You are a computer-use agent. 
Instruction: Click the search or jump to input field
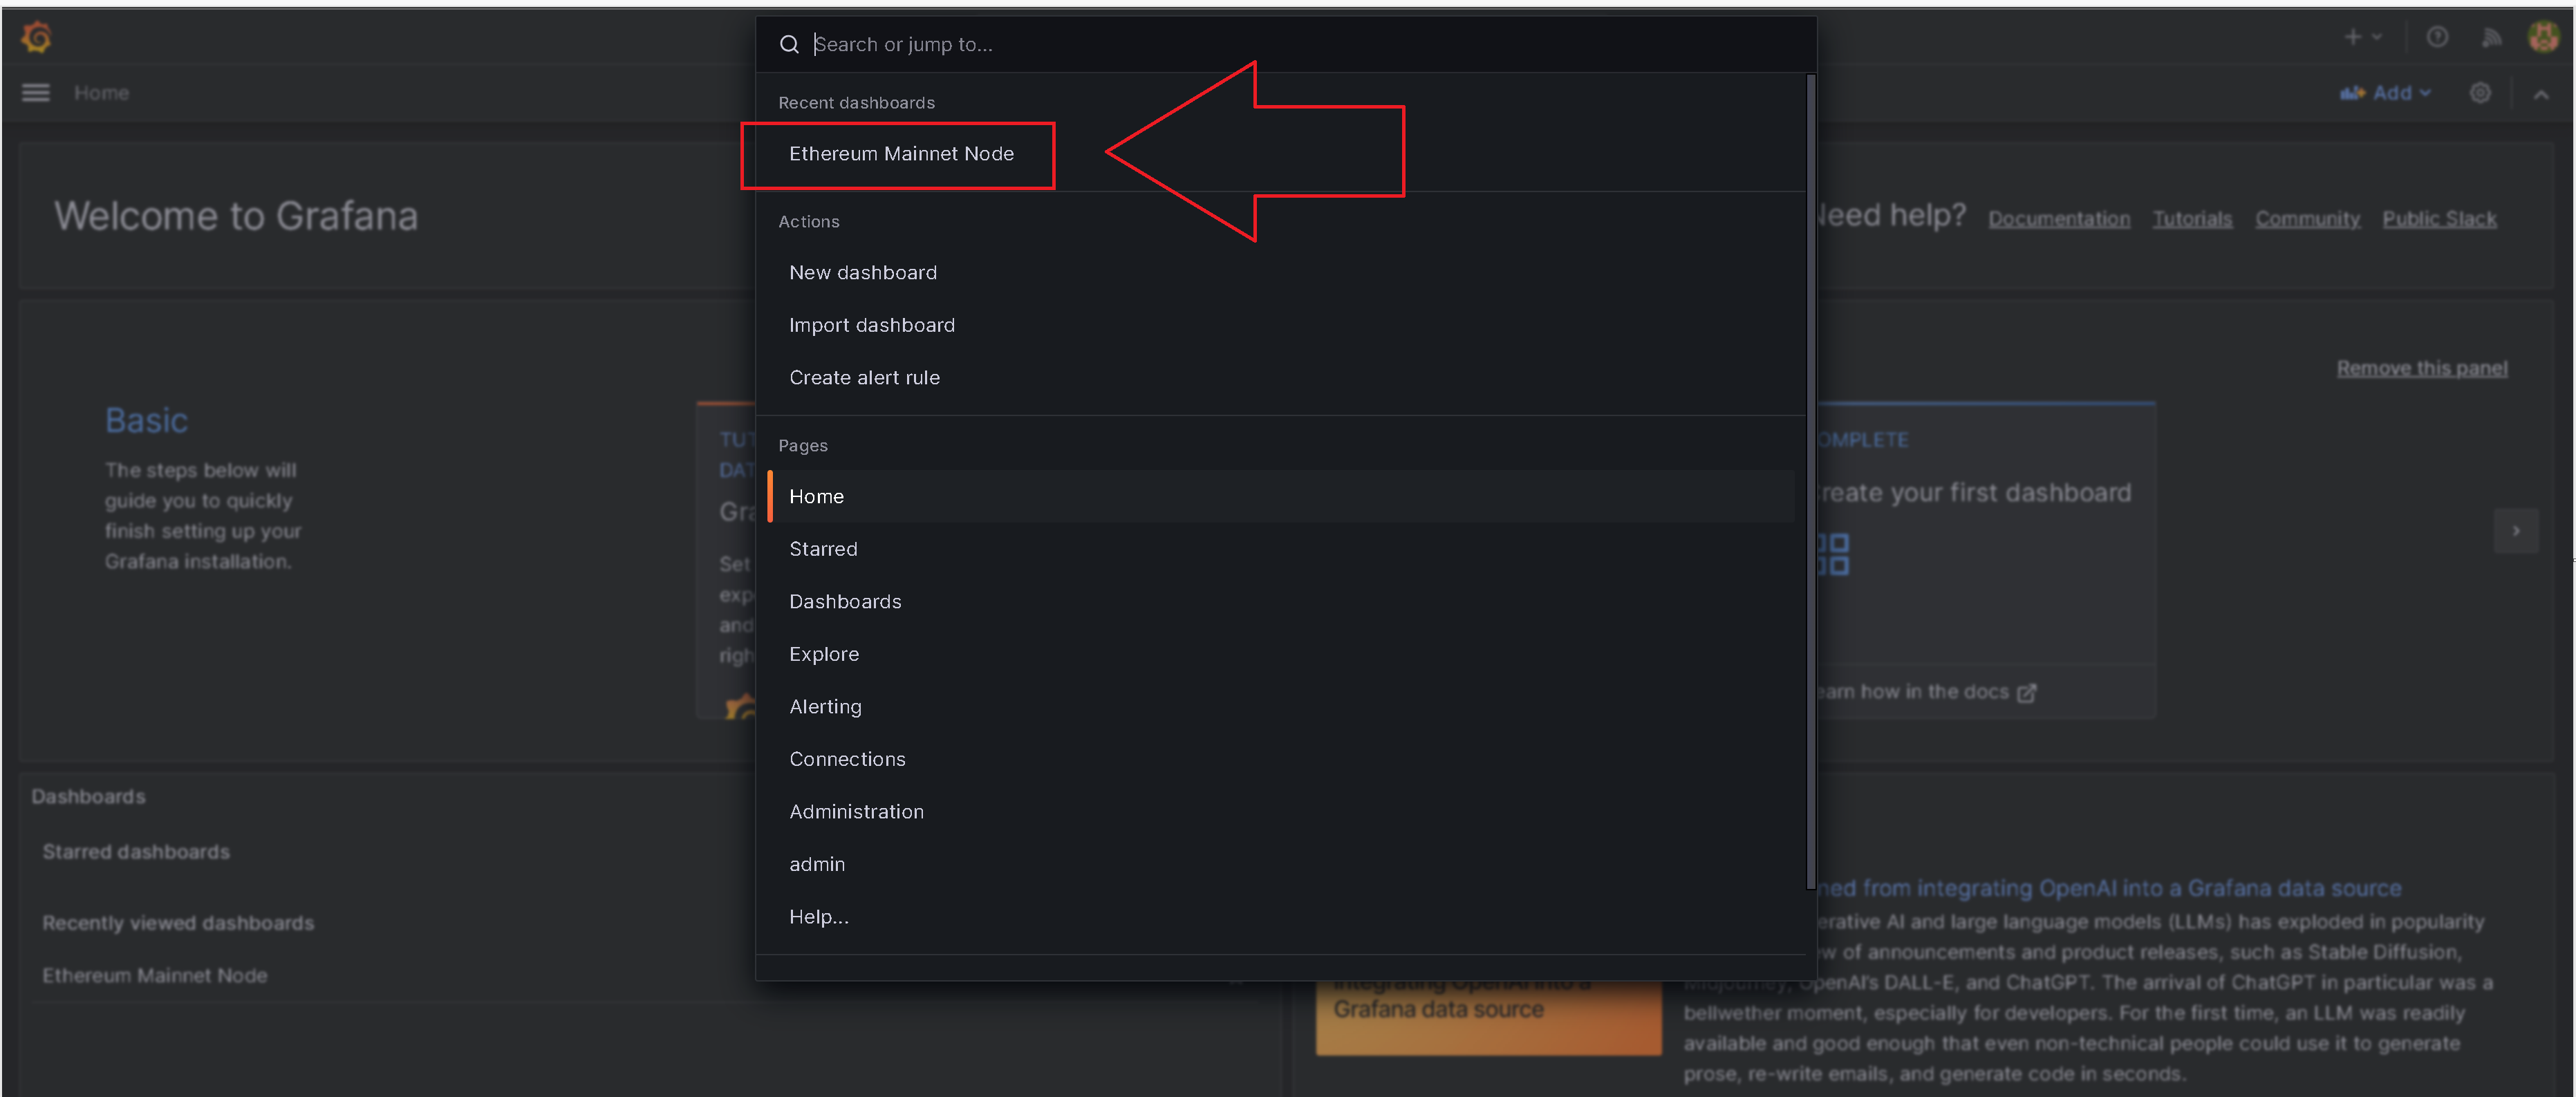(x=1287, y=43)
